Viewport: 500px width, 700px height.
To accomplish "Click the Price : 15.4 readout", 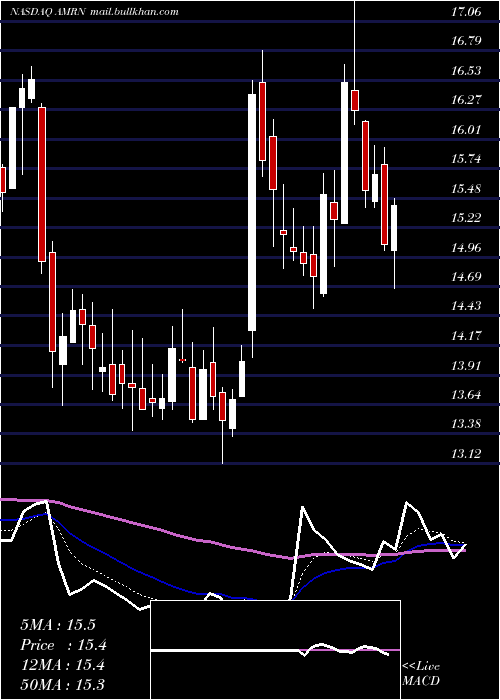I will point(63,645).
